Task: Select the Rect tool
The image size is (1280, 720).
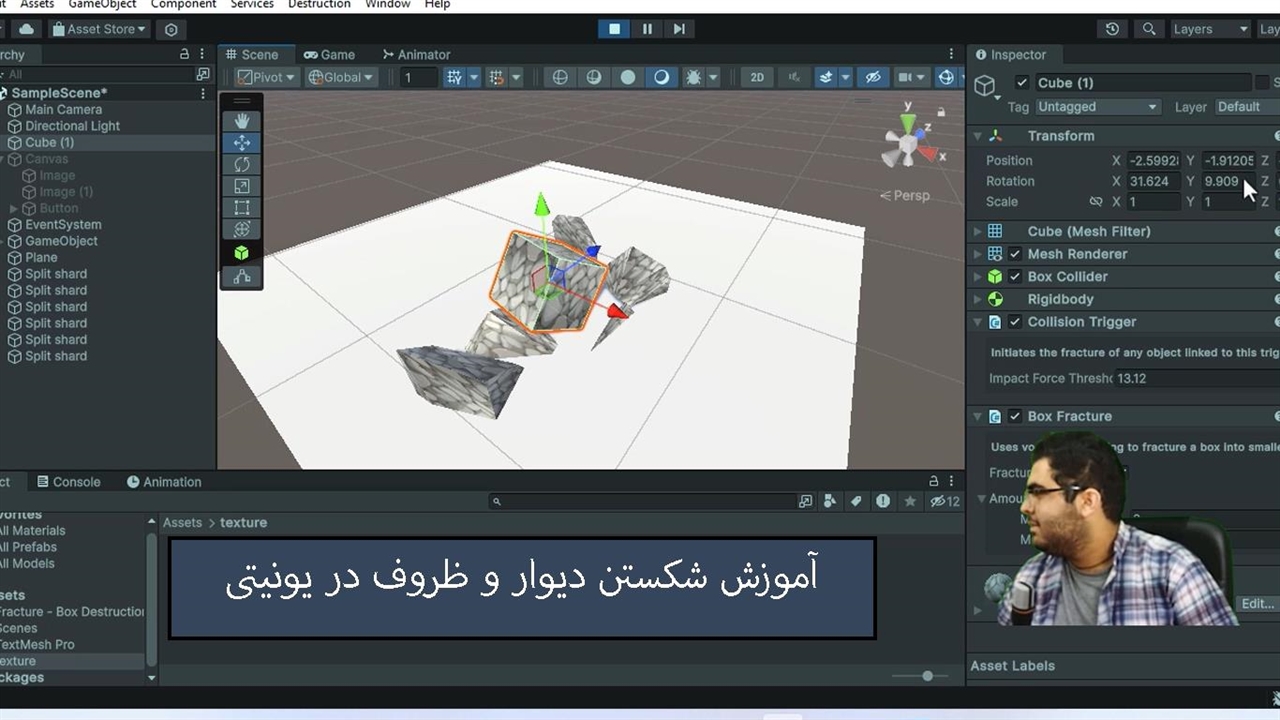Action: point(242,208)
